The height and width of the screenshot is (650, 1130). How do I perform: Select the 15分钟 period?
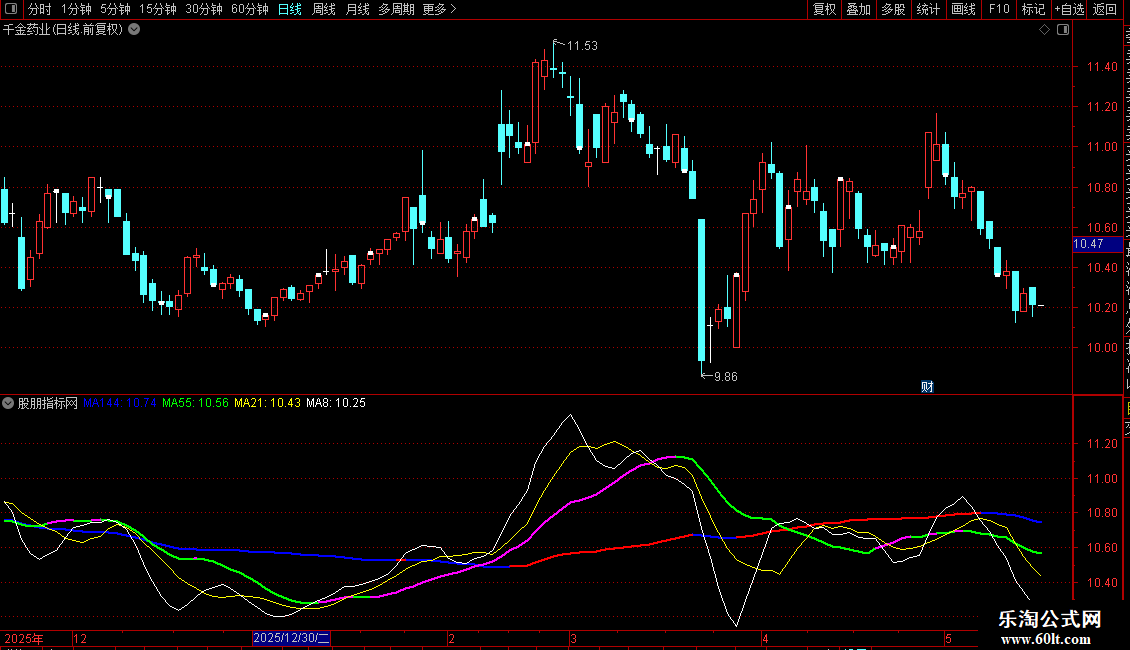[x=158, y=9]
